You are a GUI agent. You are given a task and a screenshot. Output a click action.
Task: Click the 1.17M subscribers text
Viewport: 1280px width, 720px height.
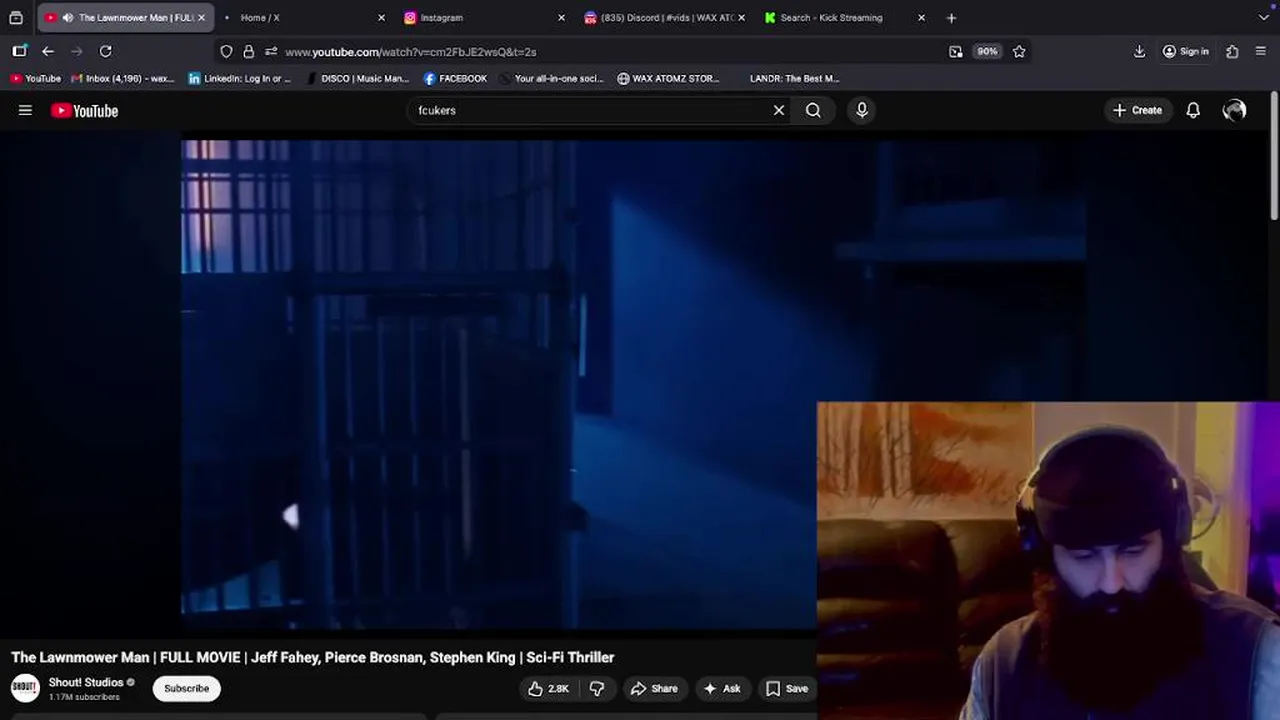coord(84,697)
